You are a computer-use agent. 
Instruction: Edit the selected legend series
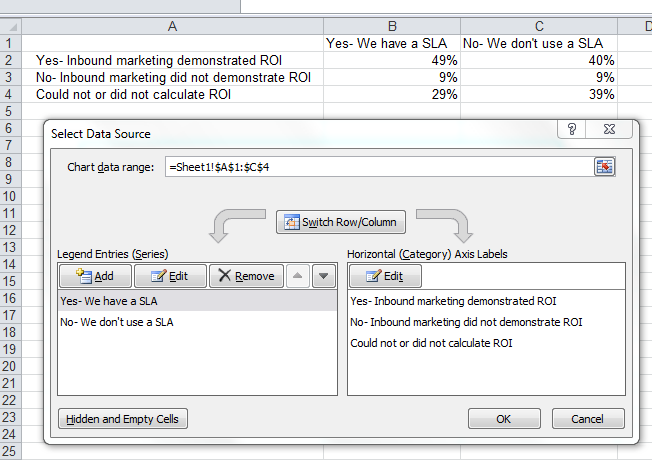pos(170,276)
